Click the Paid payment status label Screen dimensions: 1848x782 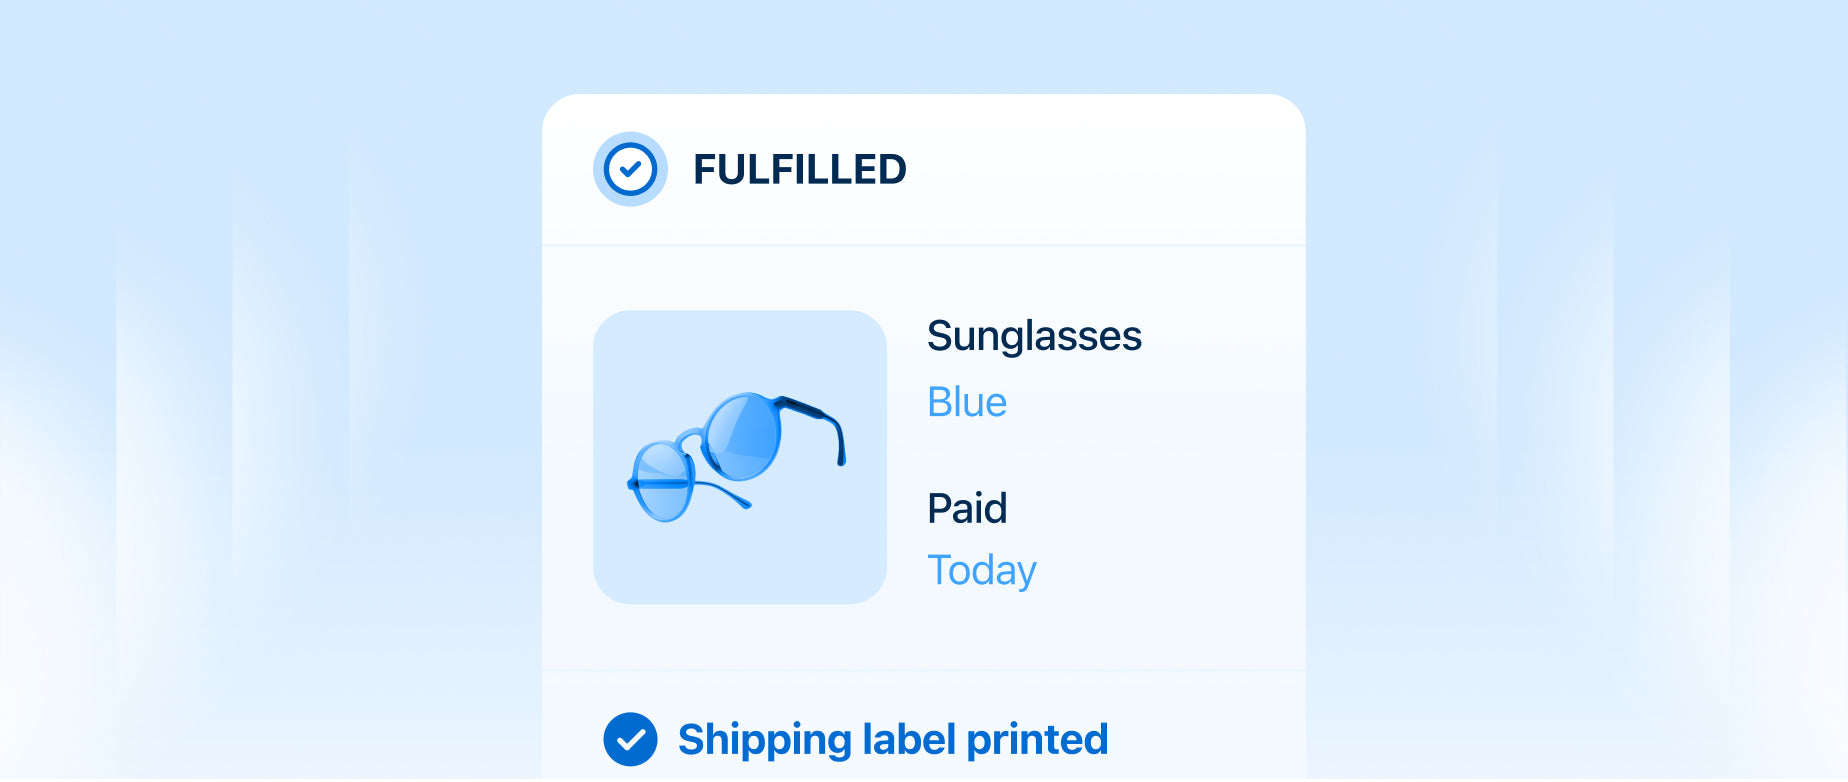pyautogui.click(x=967, y=508)
